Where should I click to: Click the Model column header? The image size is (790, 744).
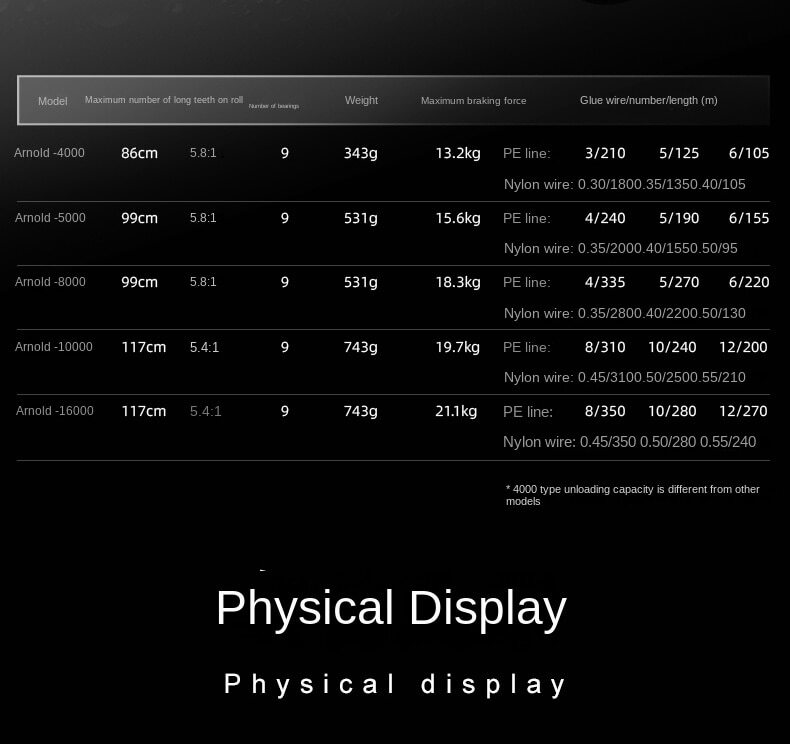tap(52, 101)
